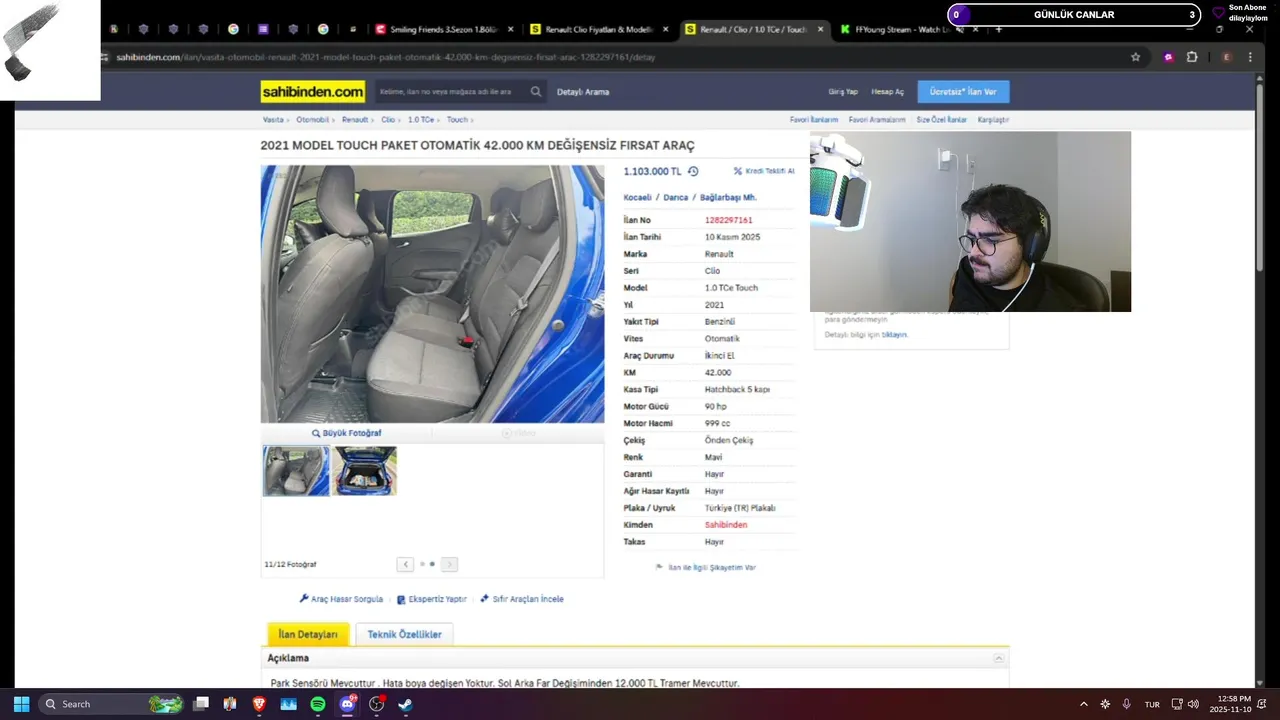Open the price history clock icon
This screenshot has height=720, width=1280.
(x=693, y=171)
